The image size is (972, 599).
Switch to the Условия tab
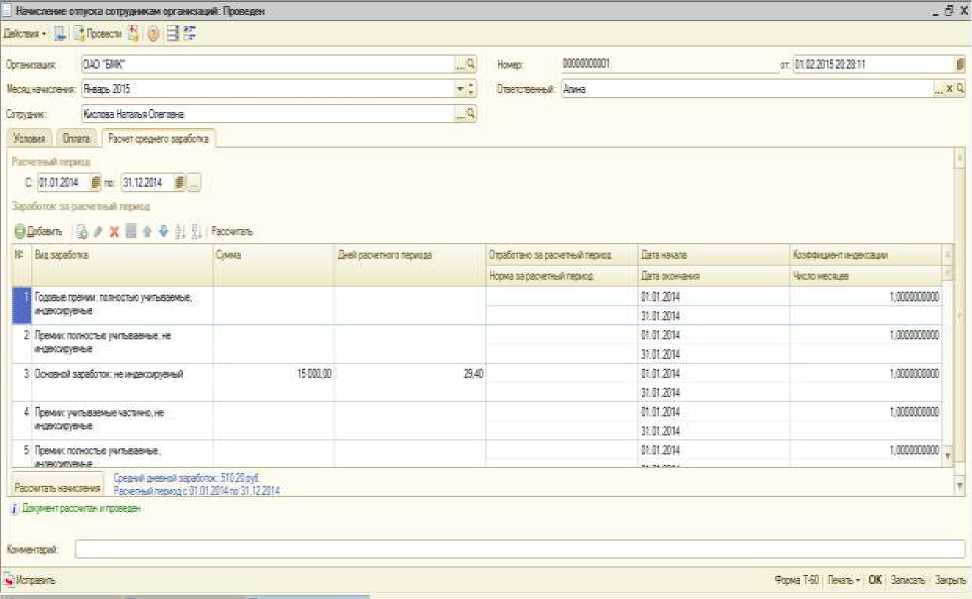point(29,141)
